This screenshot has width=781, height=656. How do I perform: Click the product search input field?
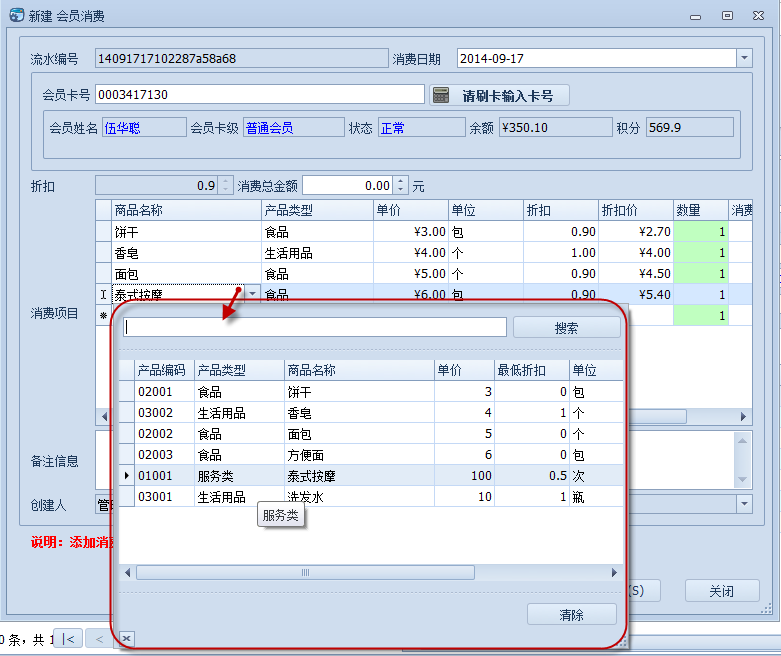pos(315,327)
